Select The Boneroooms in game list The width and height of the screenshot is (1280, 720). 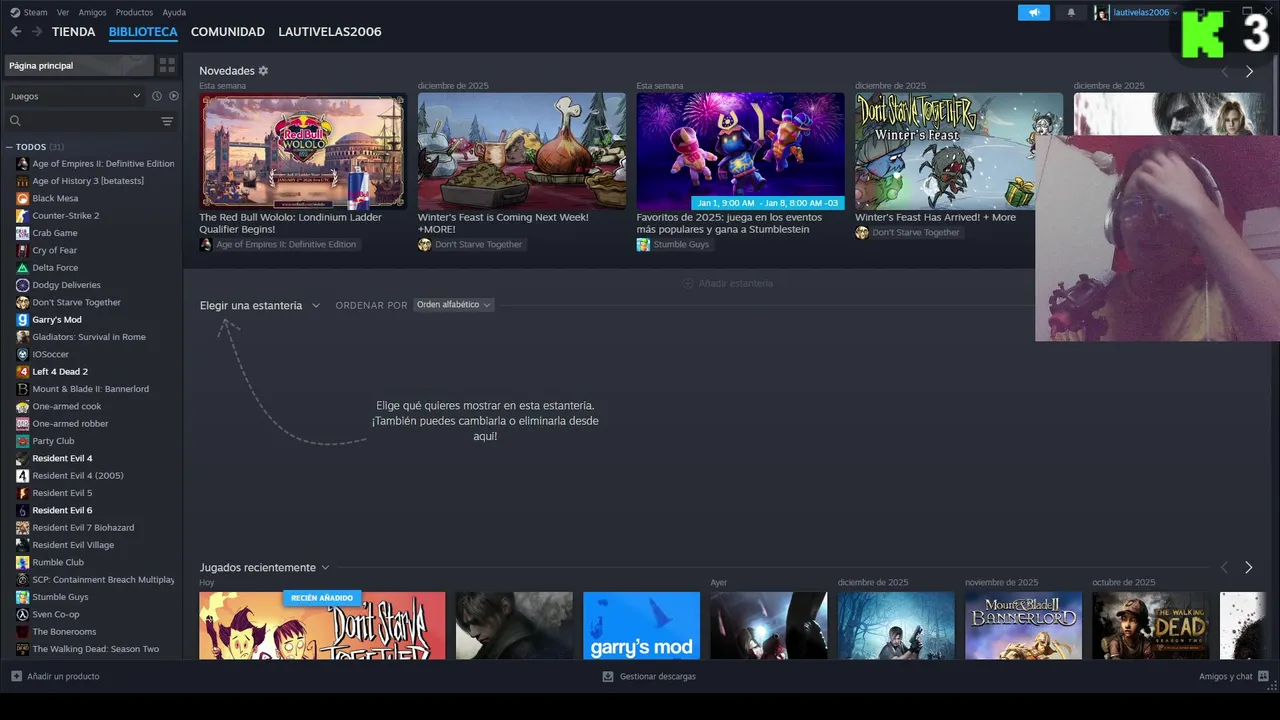tap(64, 632)
